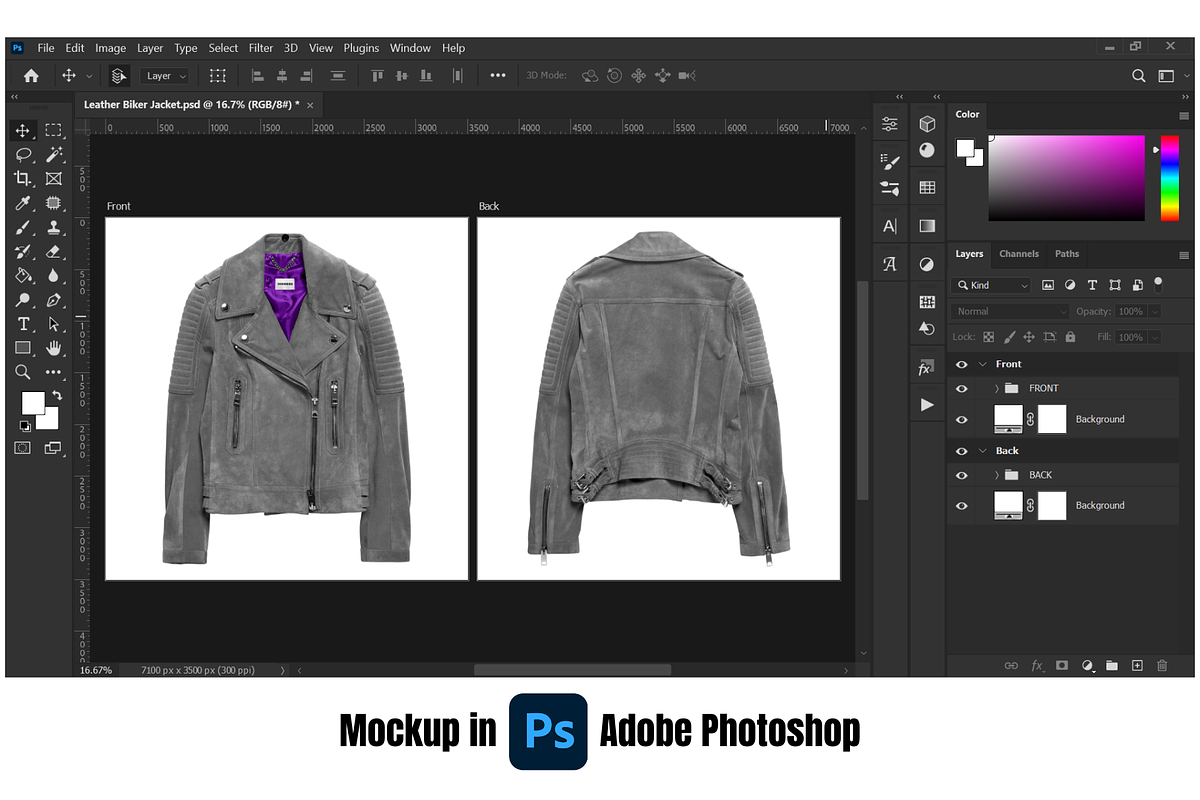
Task: Expand the BACK group folder
Action: click(x=997, y=475)
